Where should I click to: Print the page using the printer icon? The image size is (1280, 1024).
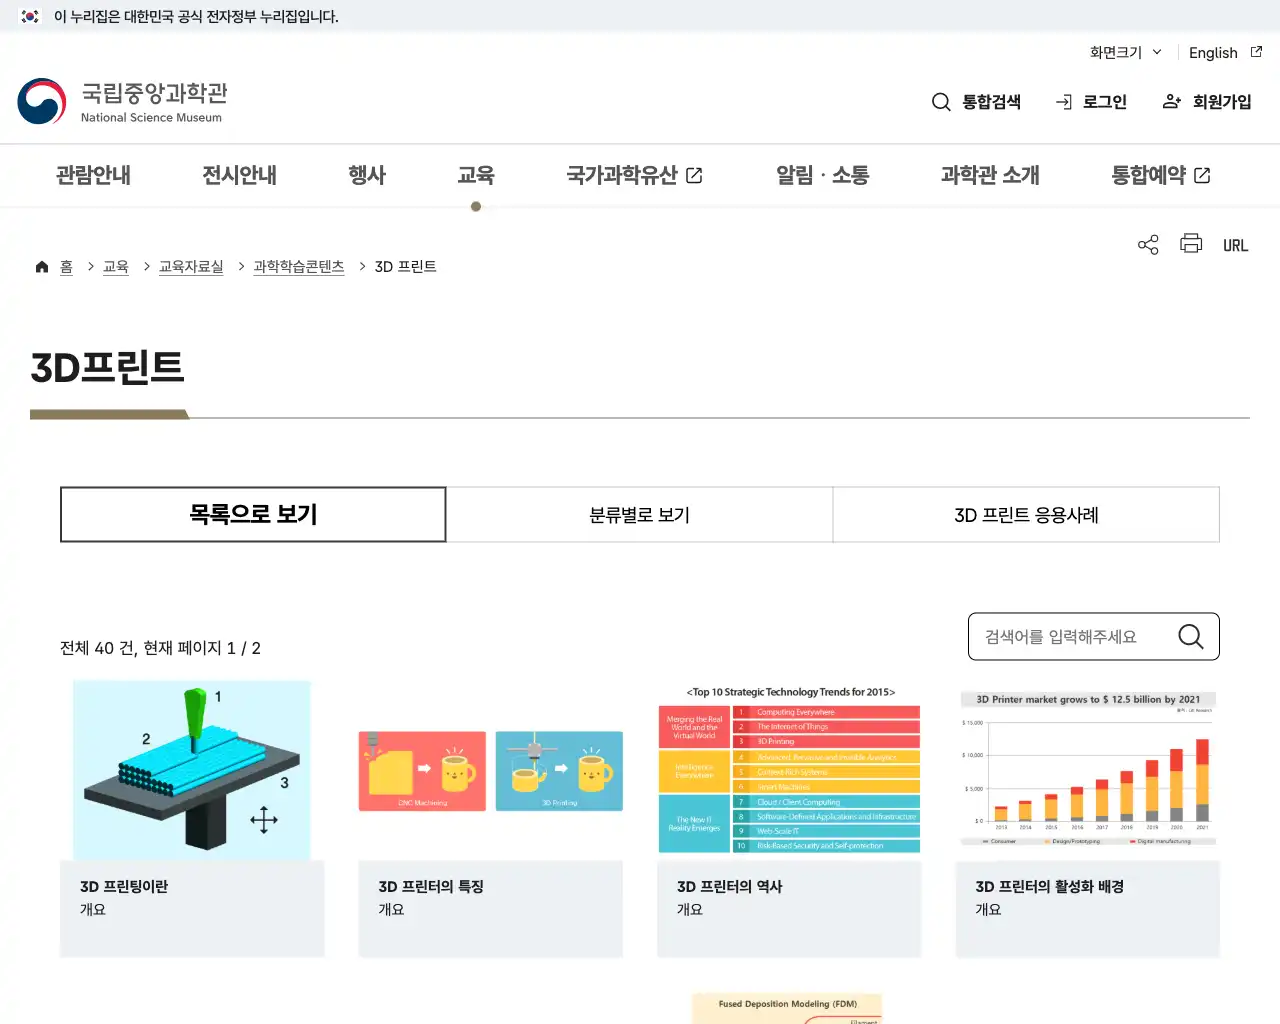[x=1190, y=243]
